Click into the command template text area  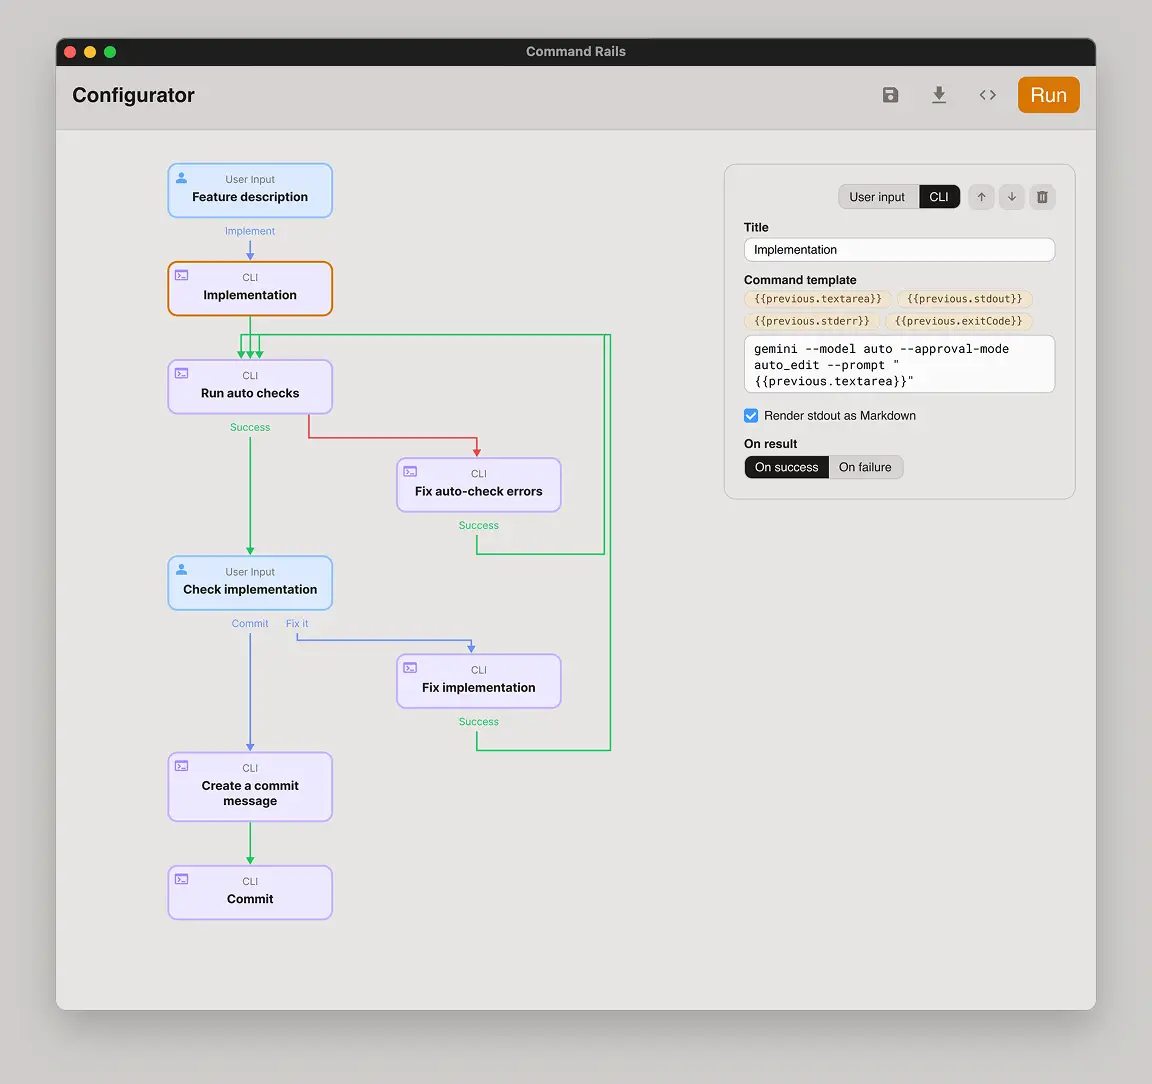coord(899,365)
